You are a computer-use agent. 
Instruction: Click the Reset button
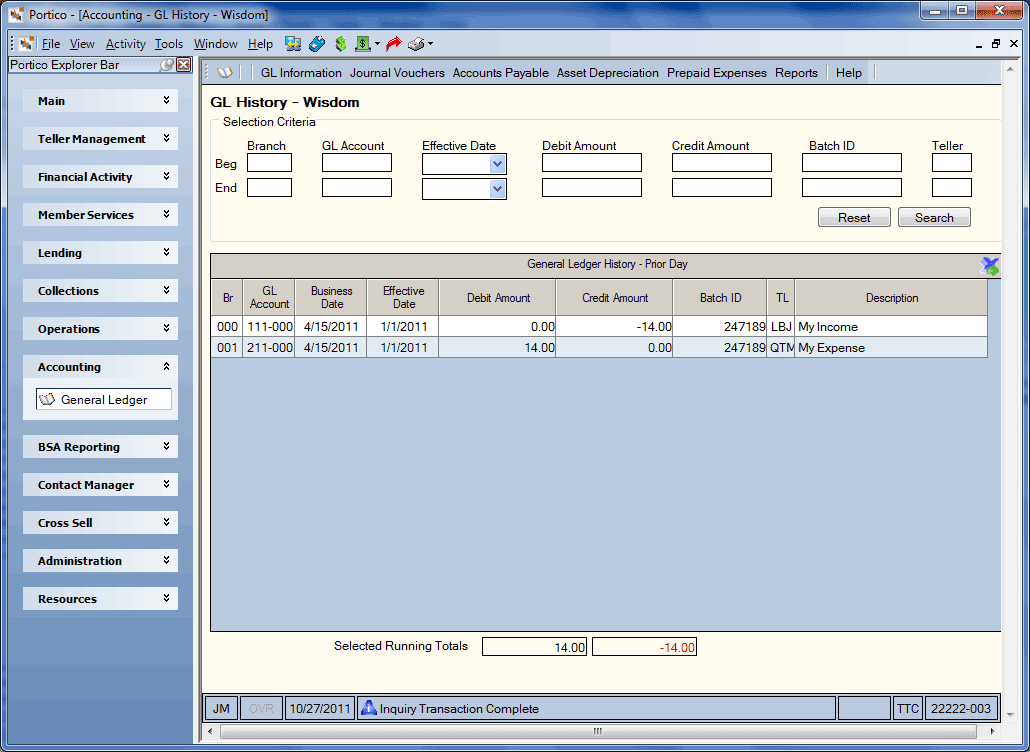[x=854, y=217]
